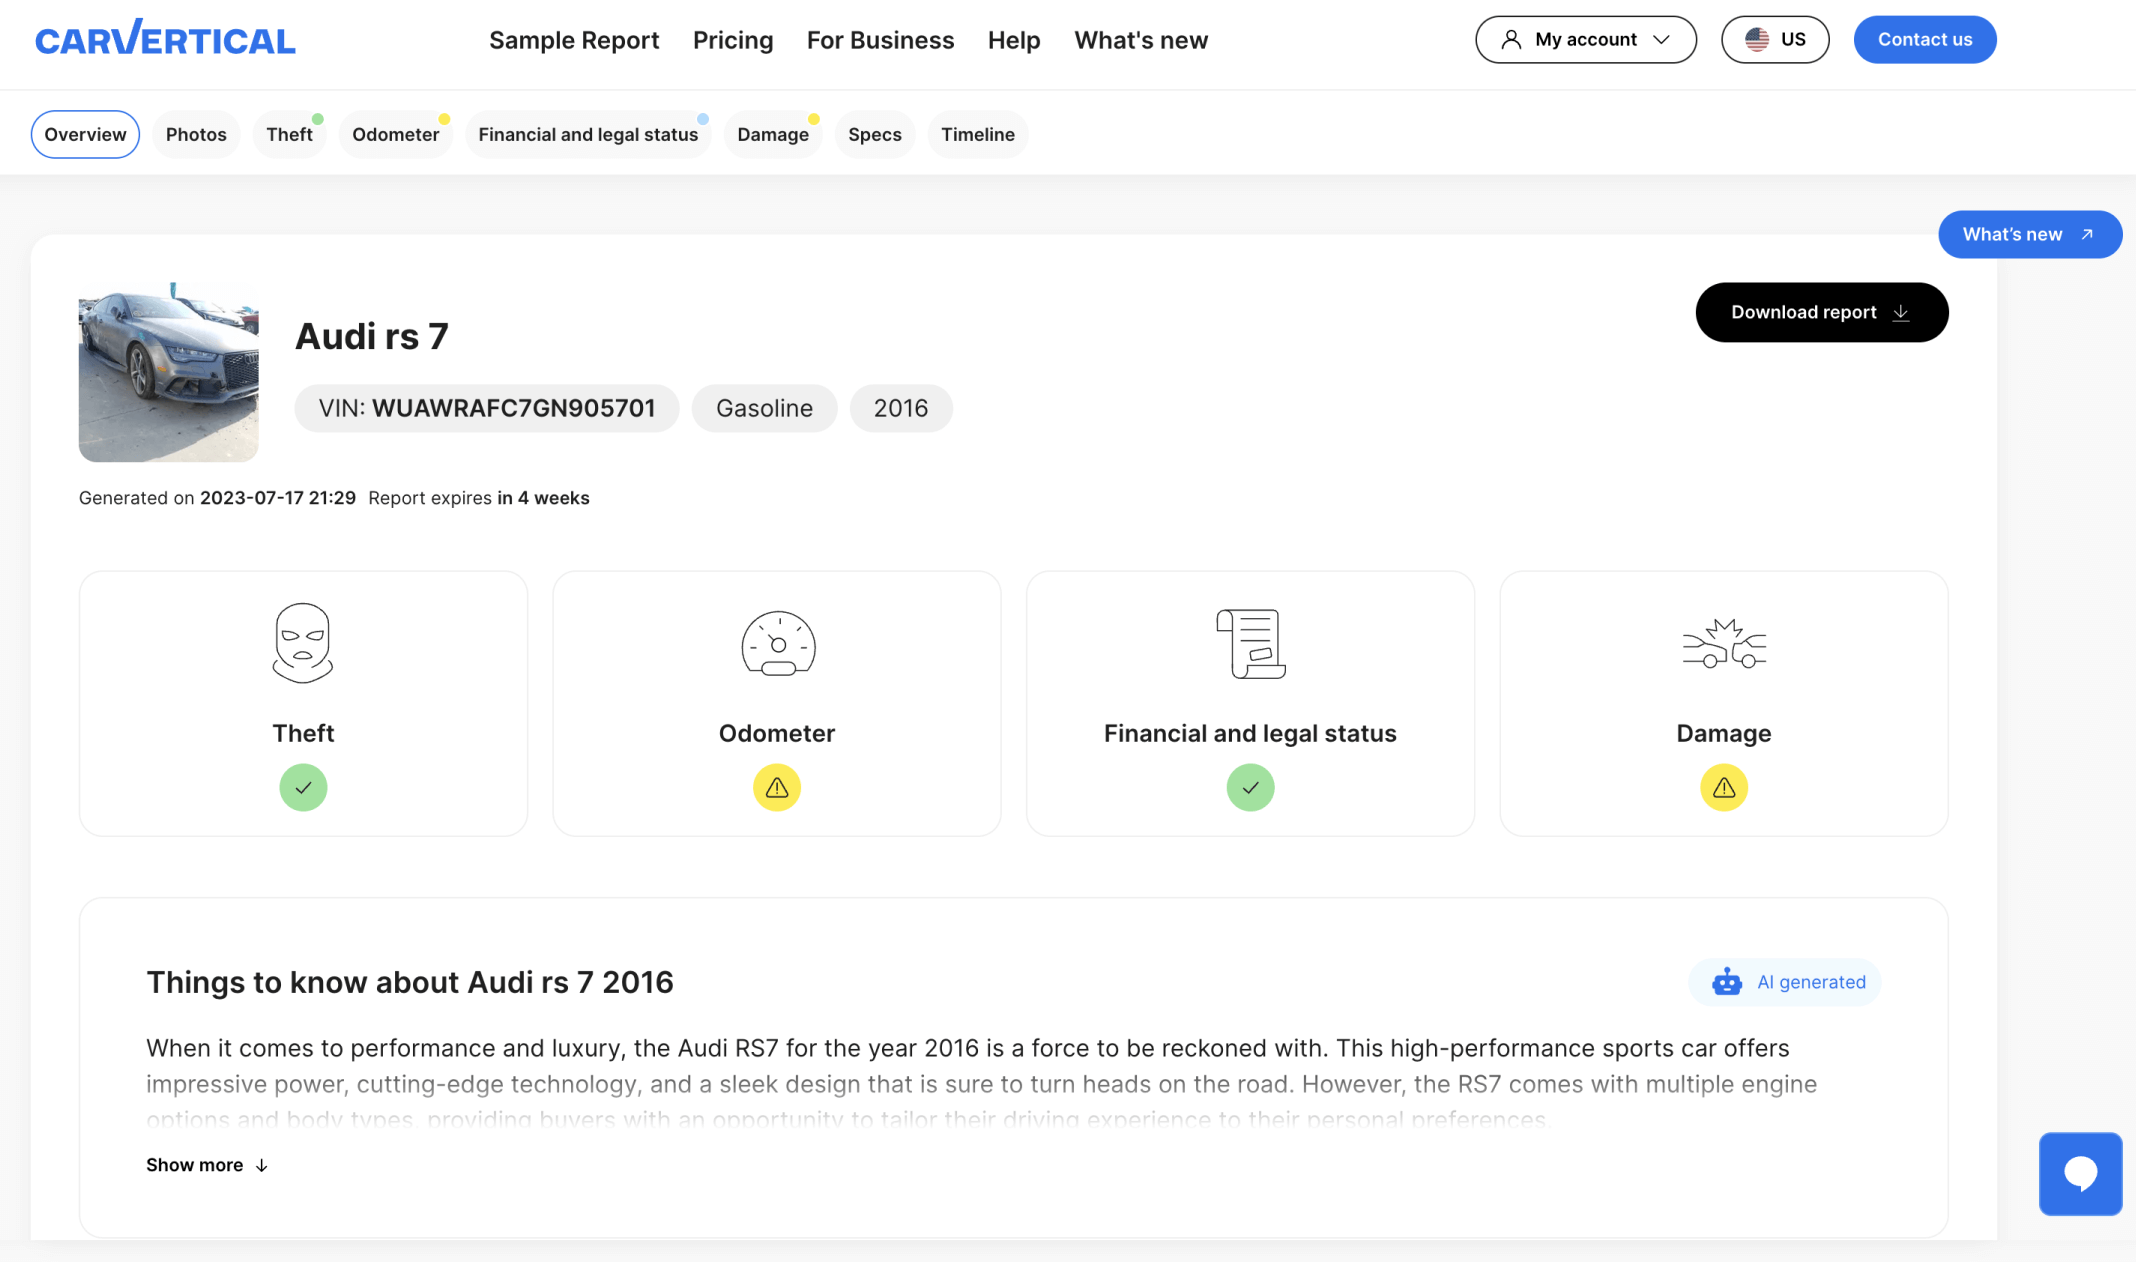Click the Download report button

(1821, 312)
